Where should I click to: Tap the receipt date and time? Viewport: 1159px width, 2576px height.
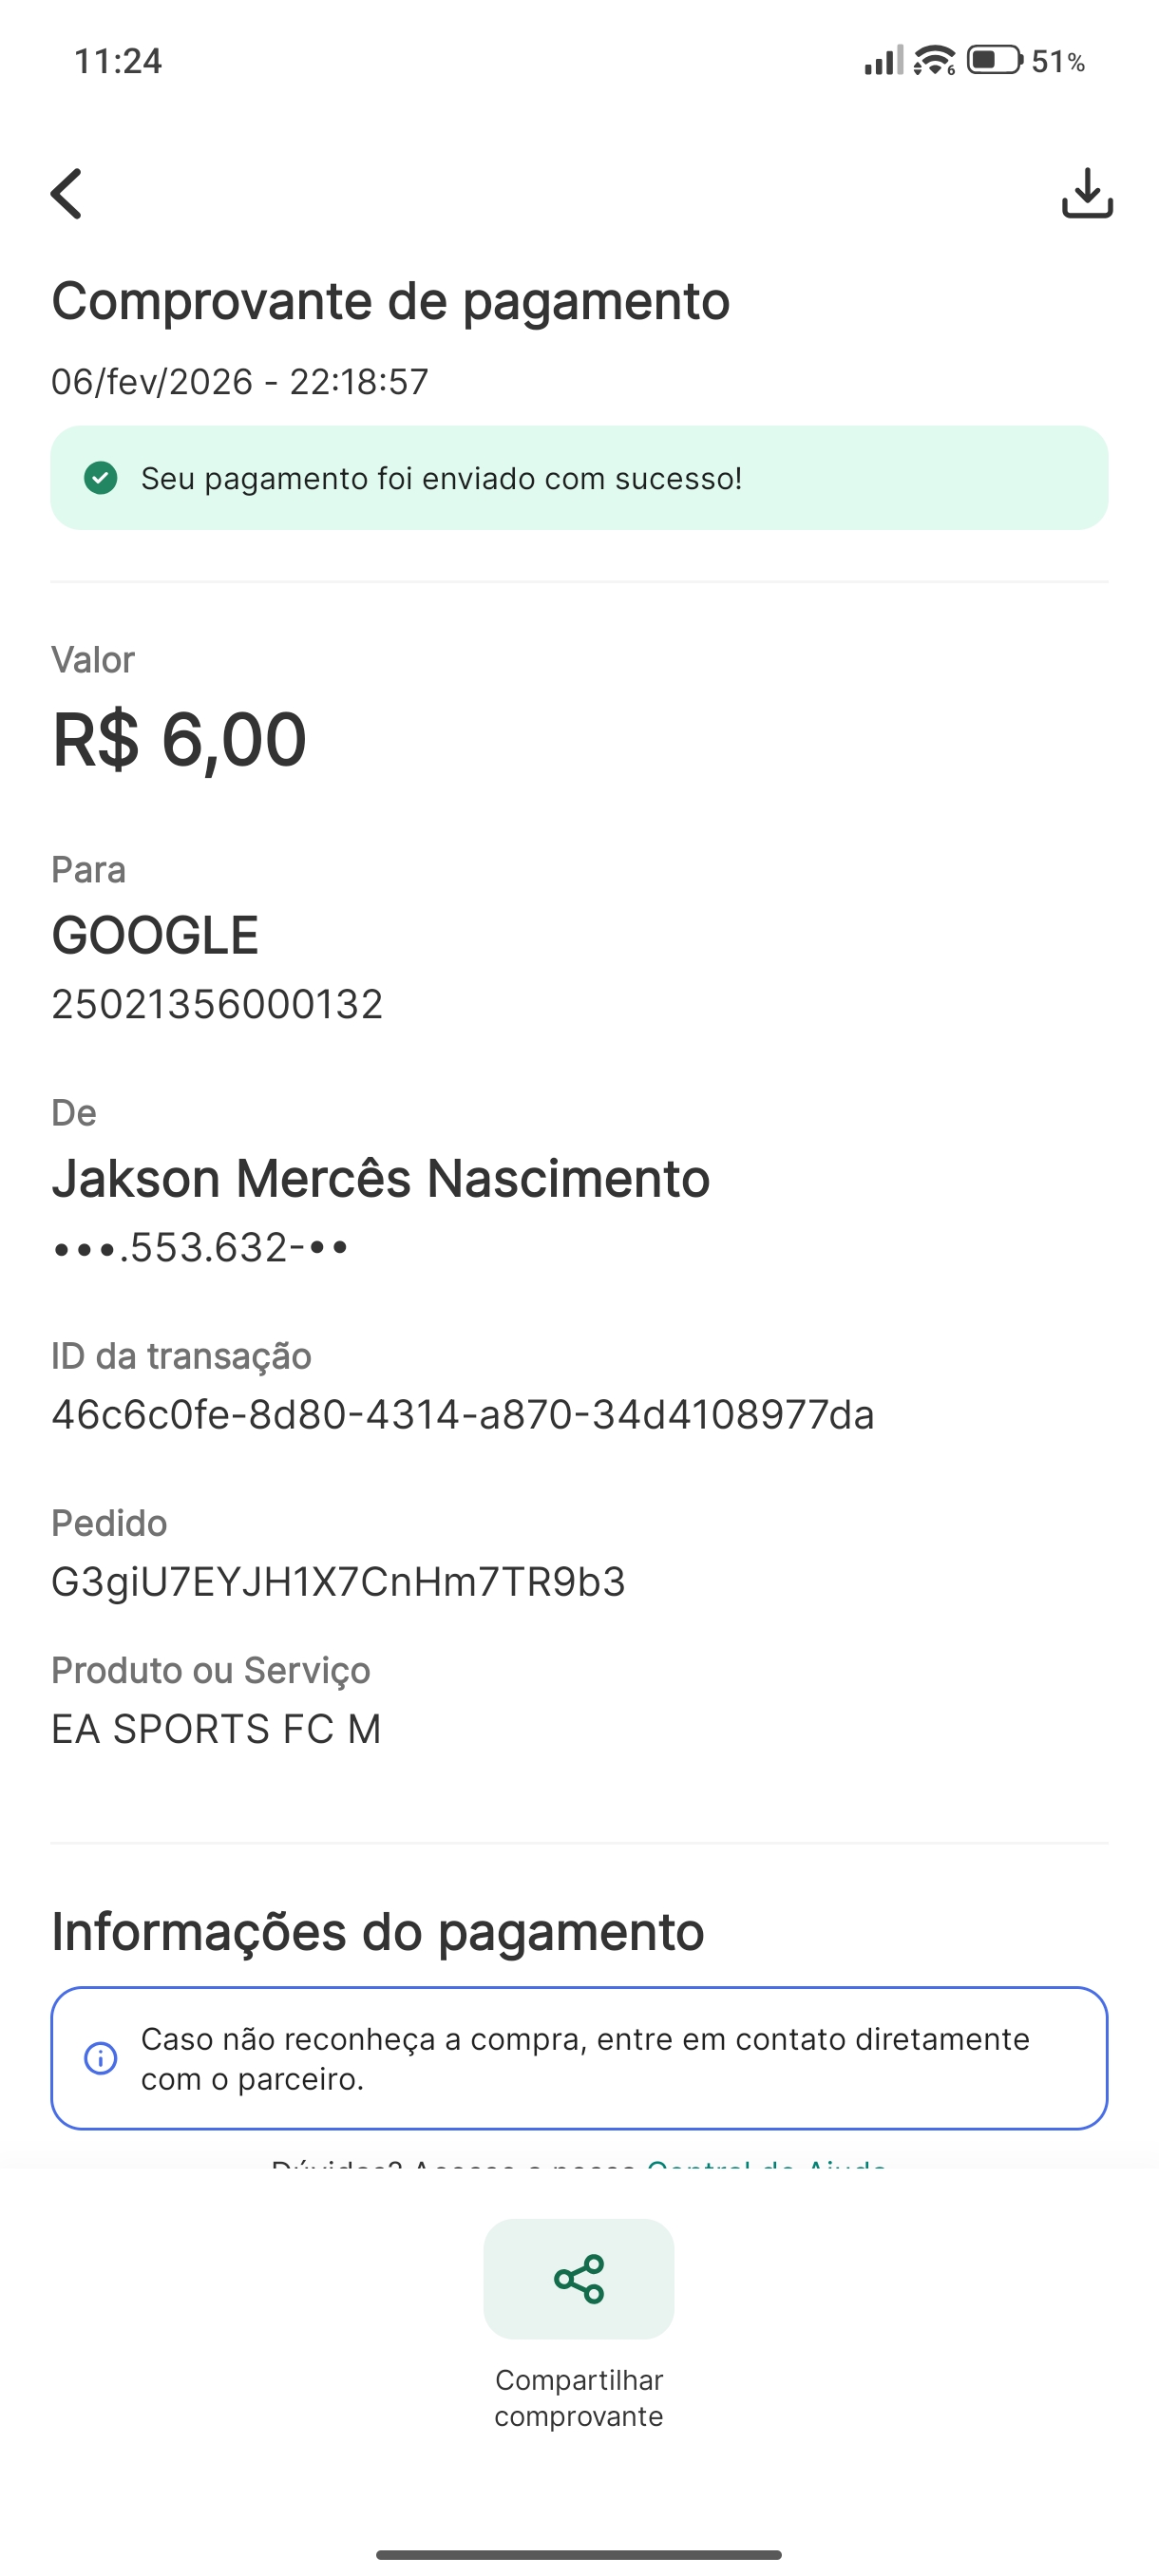pos(240,382)
